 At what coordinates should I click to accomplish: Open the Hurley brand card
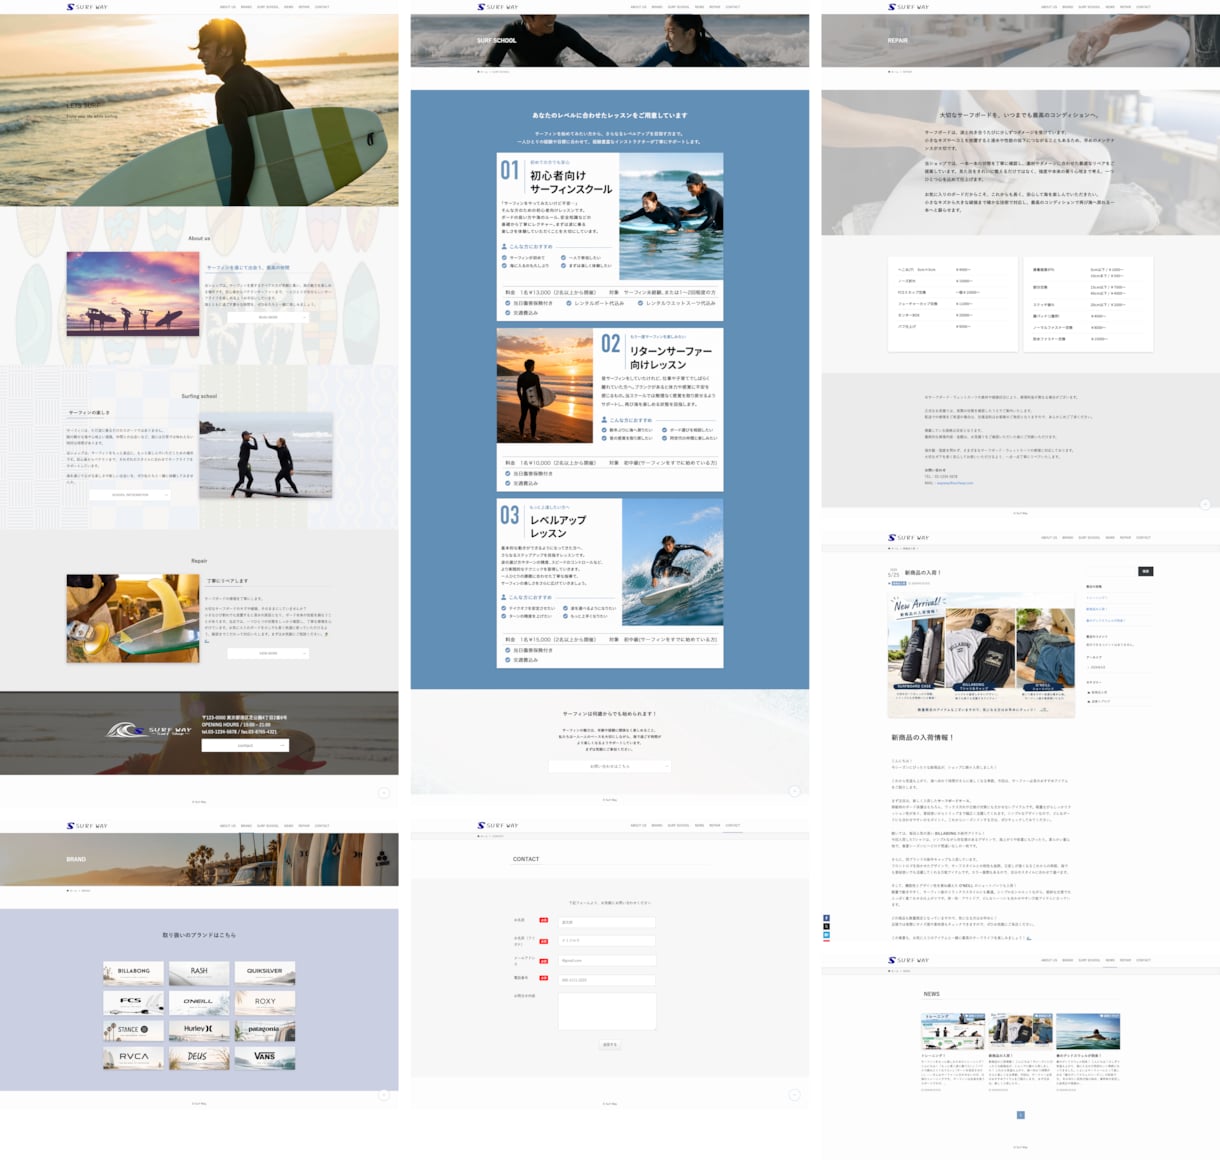pyautogui.click(x=199, y=1029)
